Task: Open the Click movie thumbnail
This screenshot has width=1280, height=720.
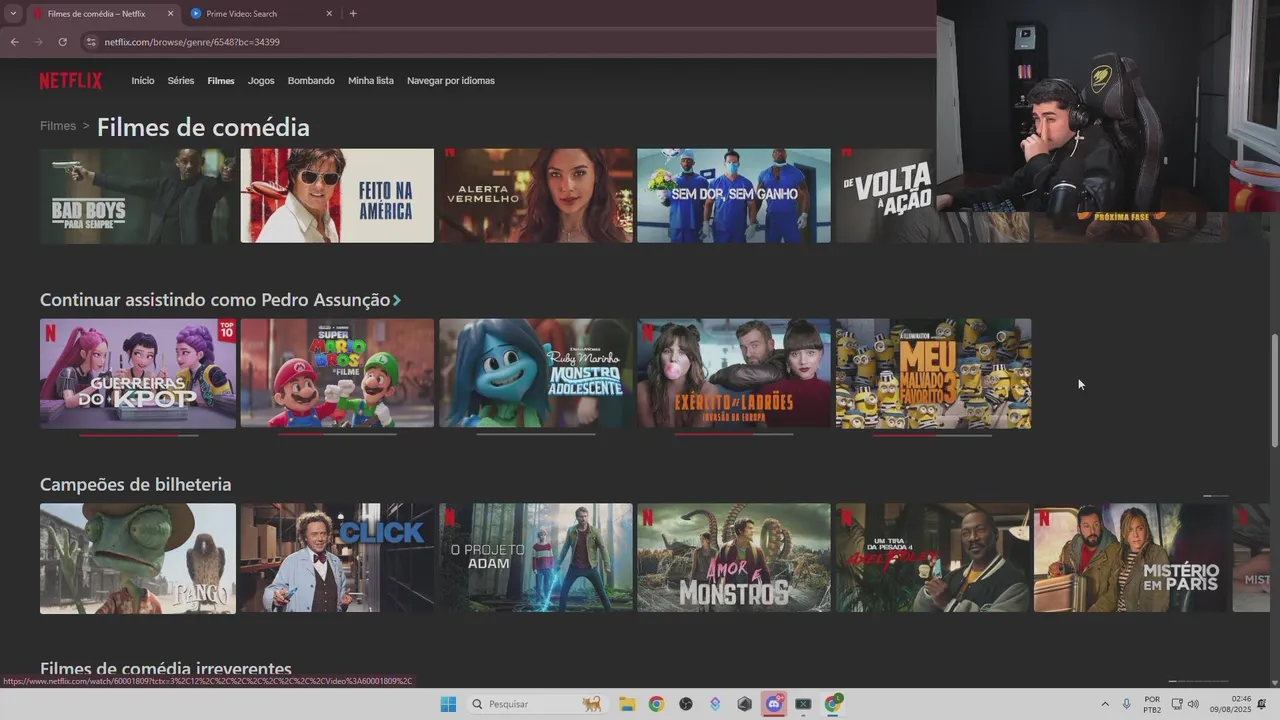Action: (337, 558)
